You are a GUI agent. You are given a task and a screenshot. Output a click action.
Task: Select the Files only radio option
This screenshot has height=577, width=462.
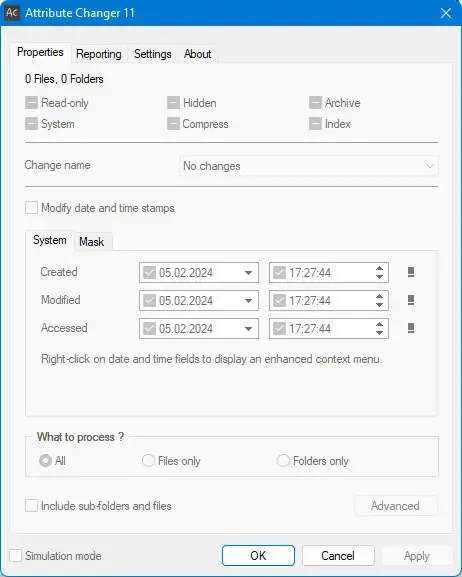click(x=148, y=460)
